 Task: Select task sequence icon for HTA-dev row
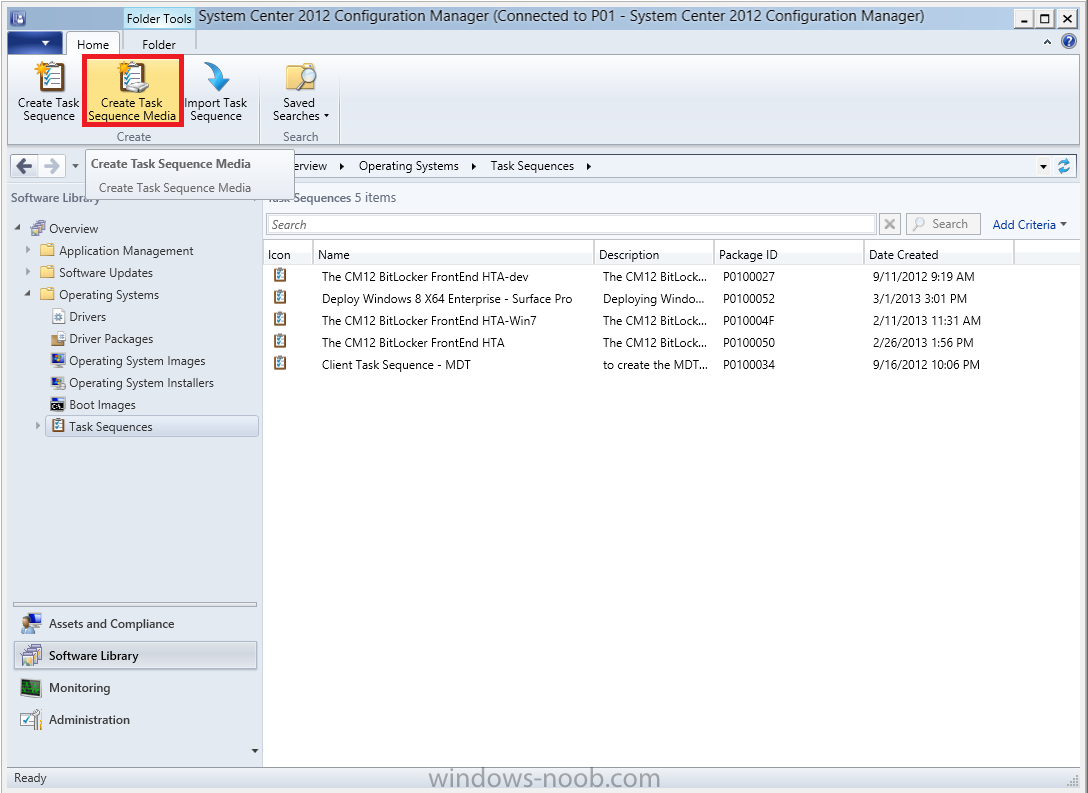click(280, 275)
